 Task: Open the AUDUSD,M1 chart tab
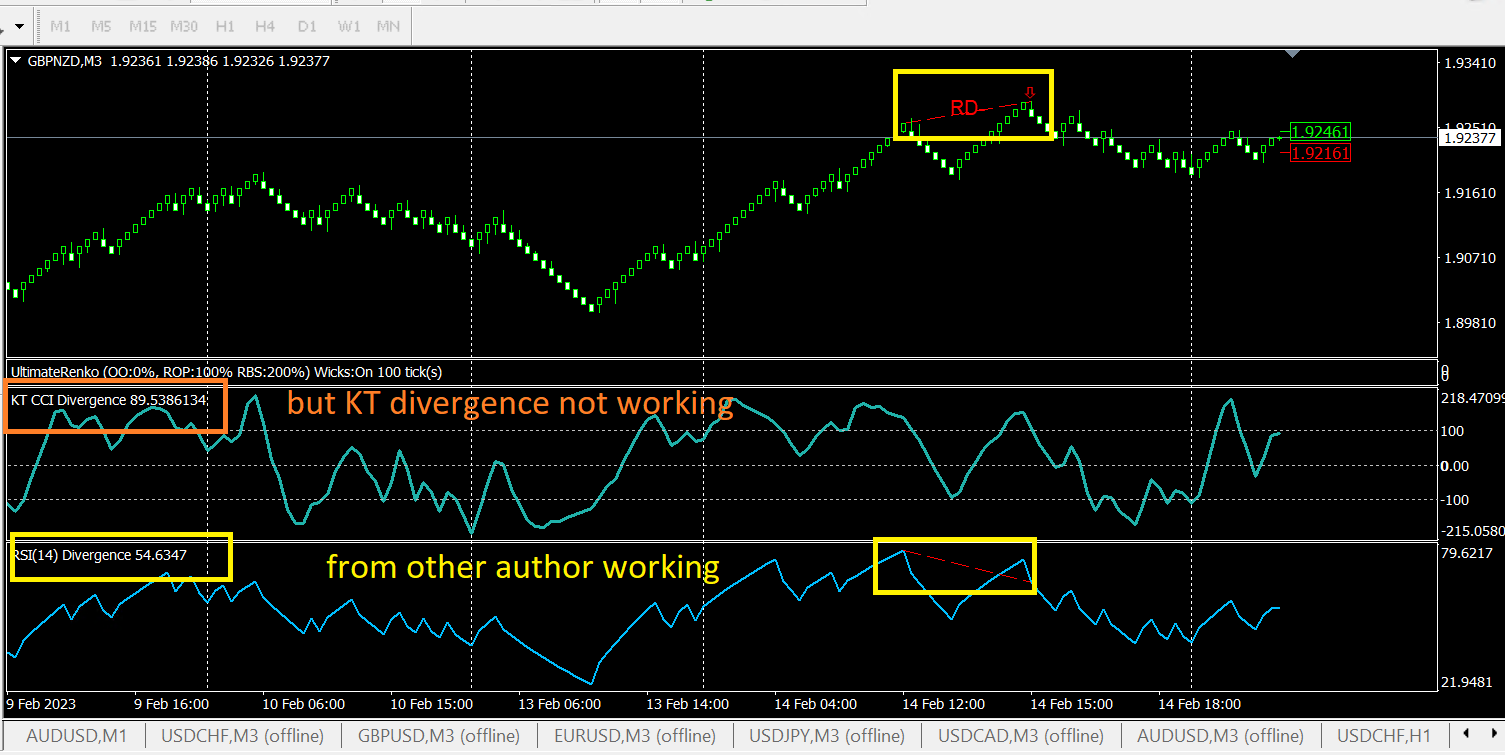tap(76, 736)
